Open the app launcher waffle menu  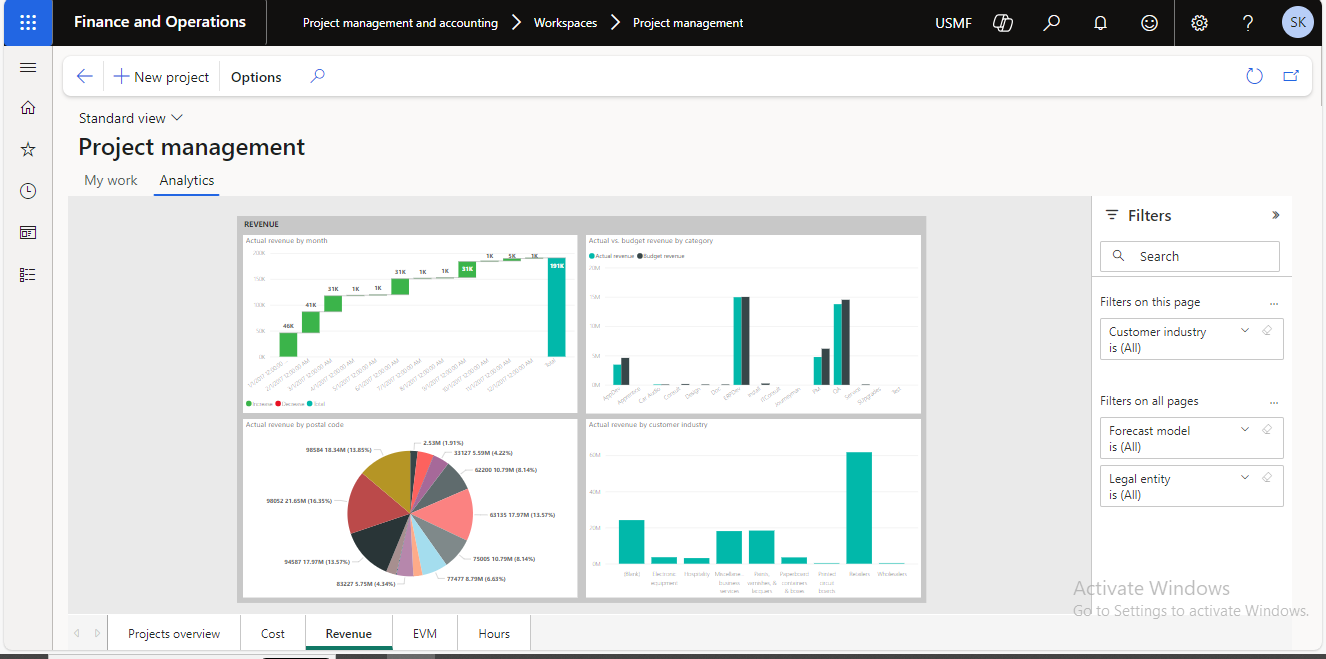pyautogui.click(x=28, y=22)
